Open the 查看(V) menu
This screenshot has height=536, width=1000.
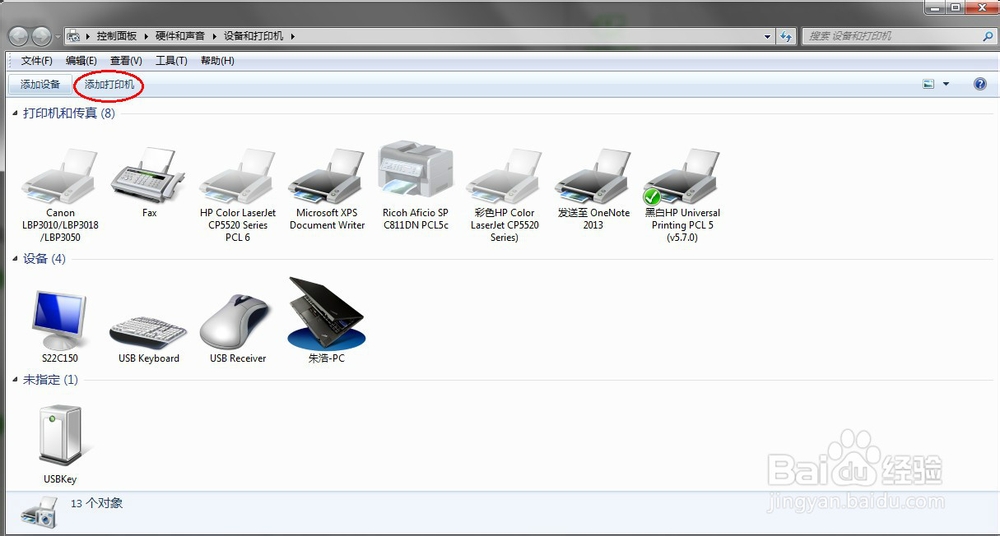126,61
